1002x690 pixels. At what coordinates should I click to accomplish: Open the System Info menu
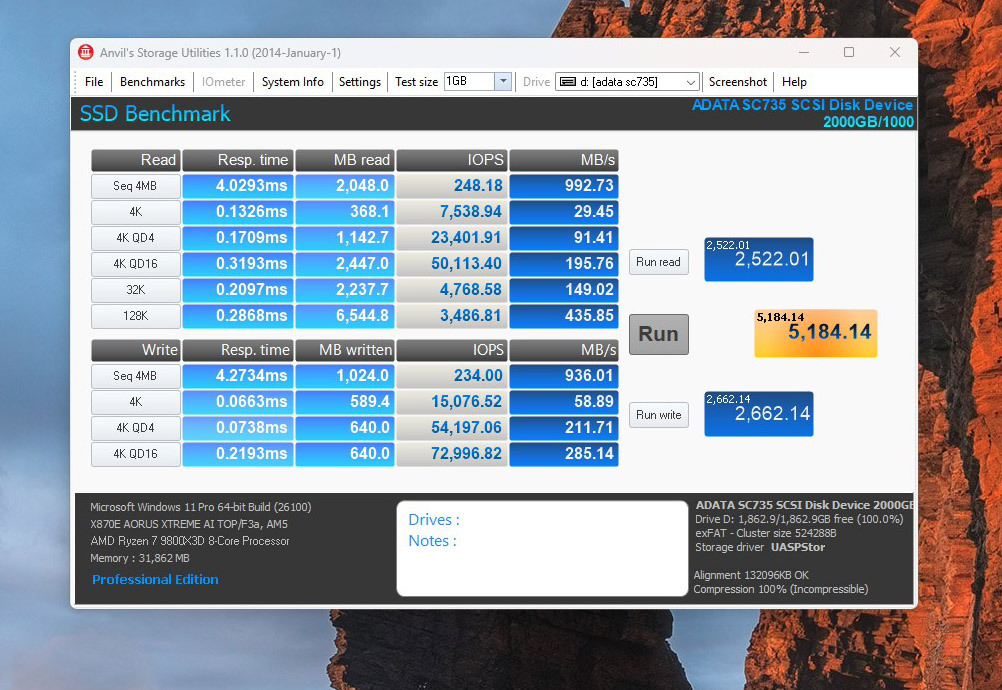coord(292,82)
